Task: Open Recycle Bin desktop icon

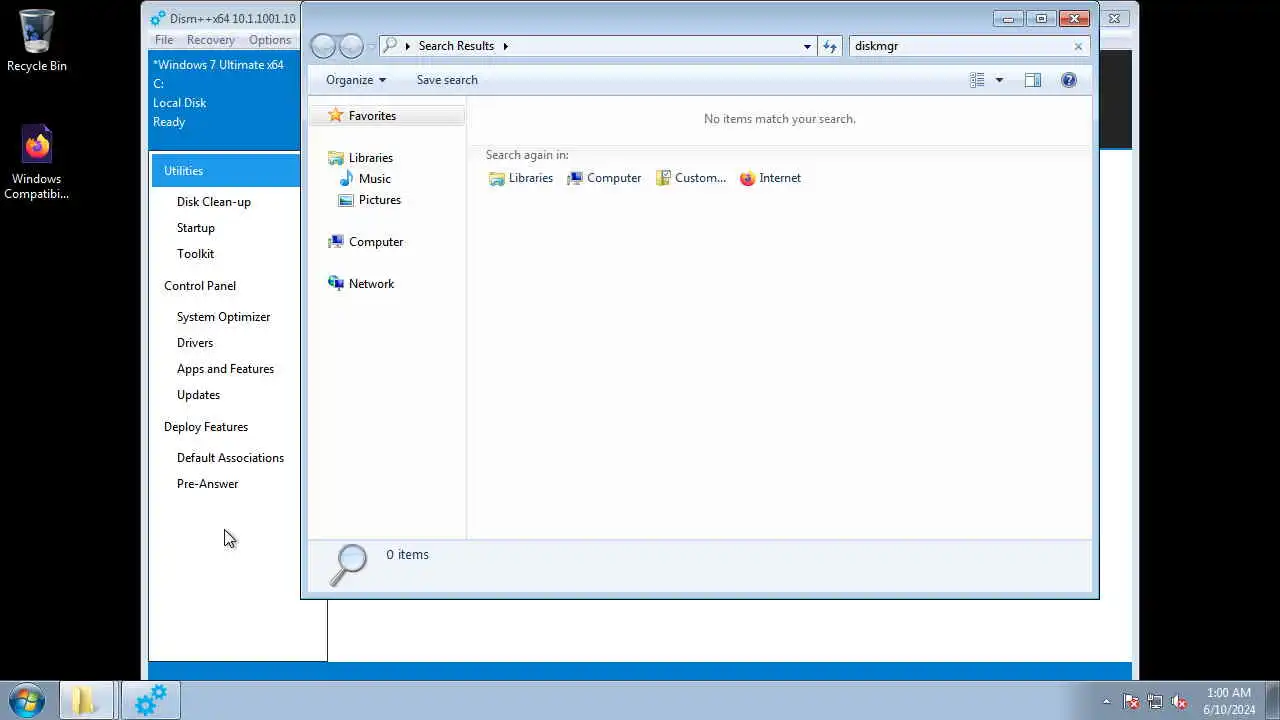Action: pyautogui.click(x=37, y=40)
